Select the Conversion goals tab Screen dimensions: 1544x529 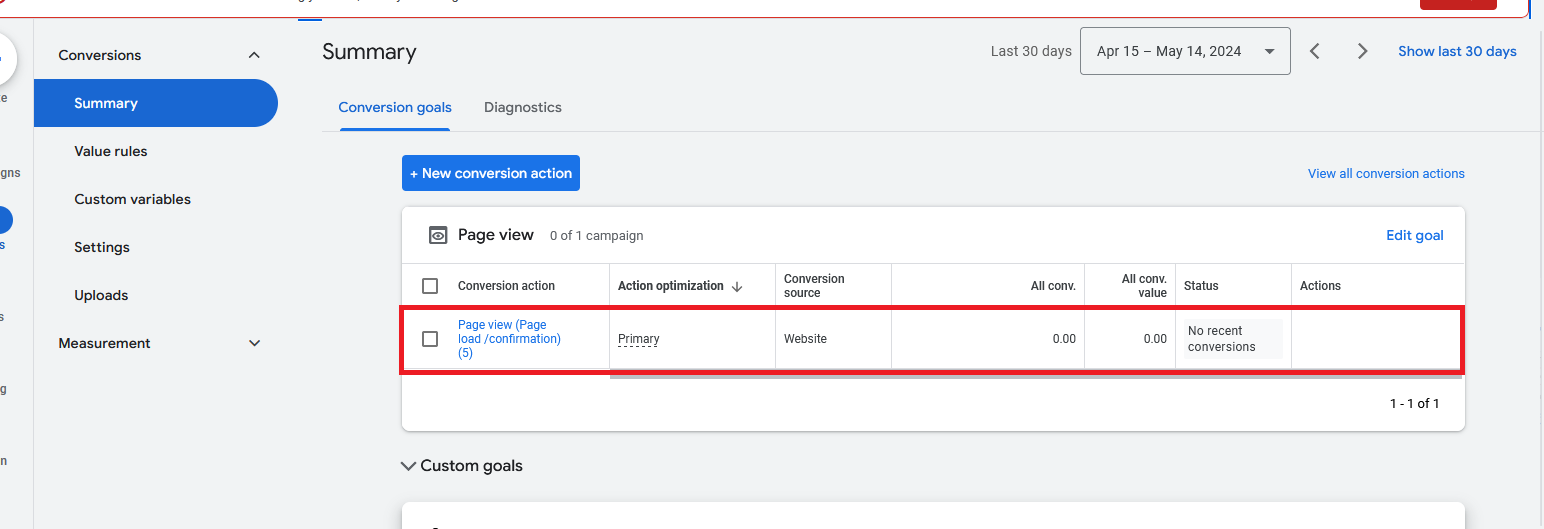tap(395, 107)
